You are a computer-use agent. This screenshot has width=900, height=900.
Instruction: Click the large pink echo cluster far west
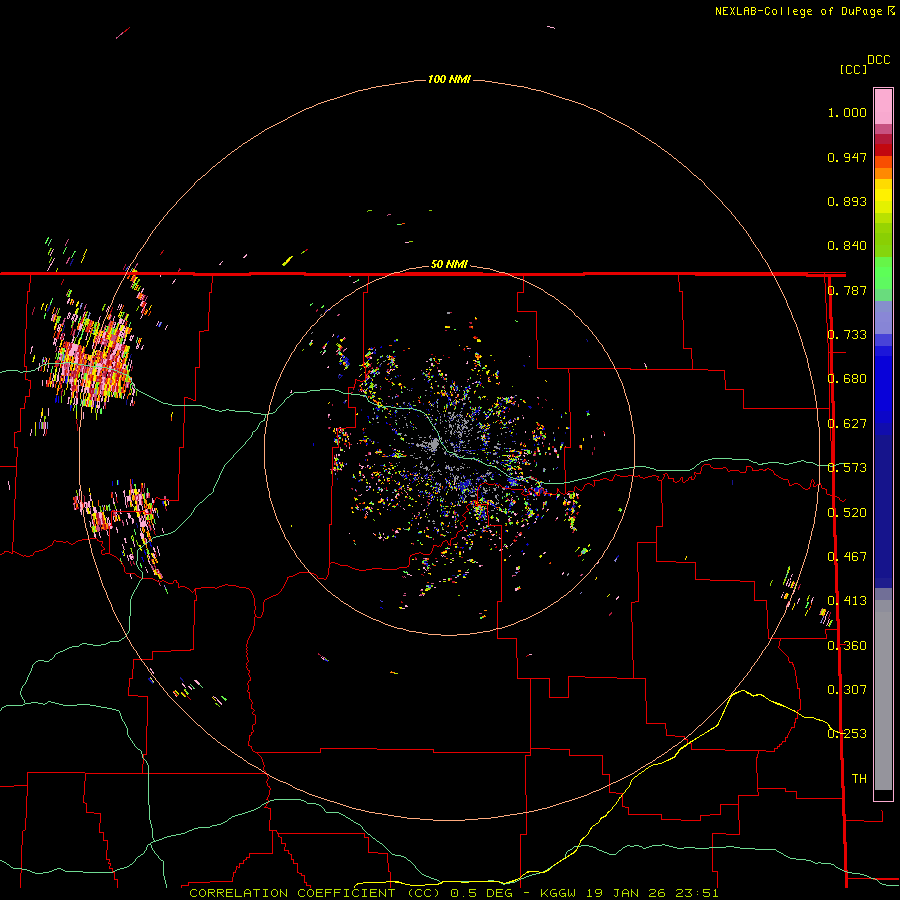pyautogui.click(x=92, y=363)
